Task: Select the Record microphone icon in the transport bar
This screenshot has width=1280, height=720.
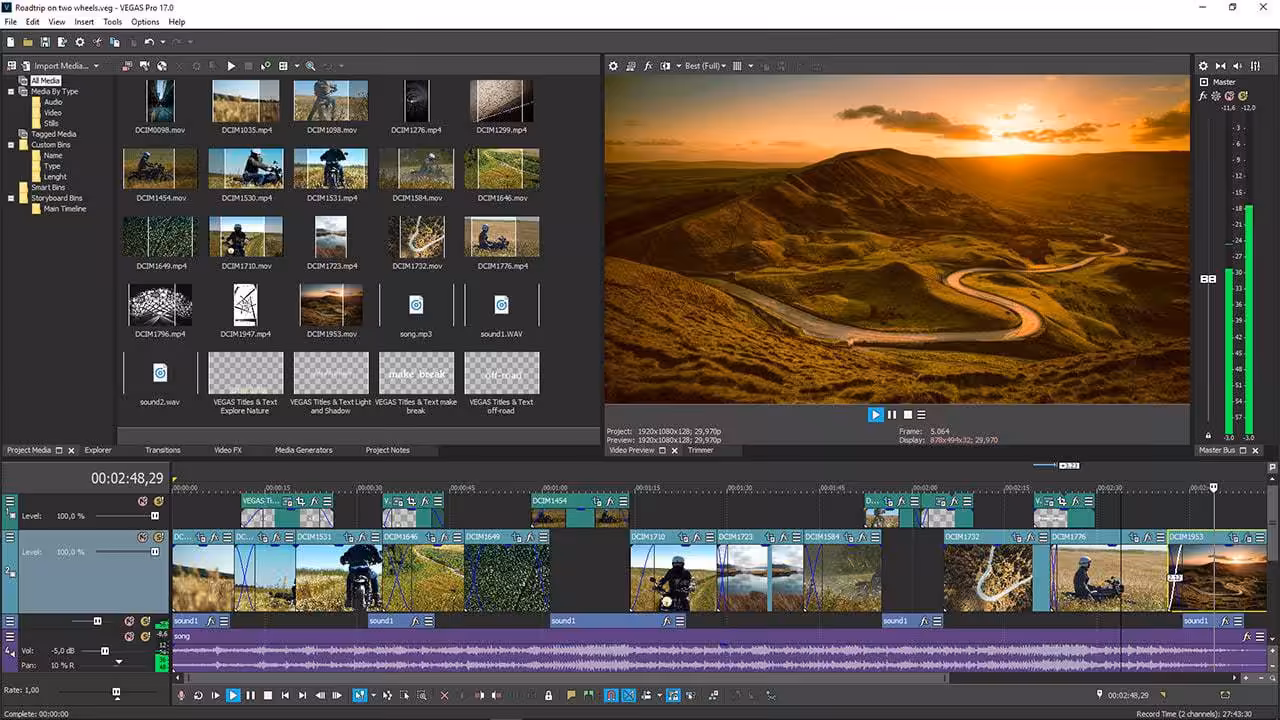Action: coord(181,694)
